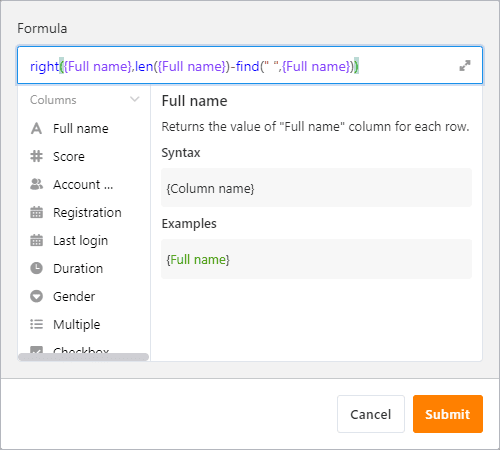Click the {Full name} example text
This screenshot has width=500, height=450.
point(198,259)
